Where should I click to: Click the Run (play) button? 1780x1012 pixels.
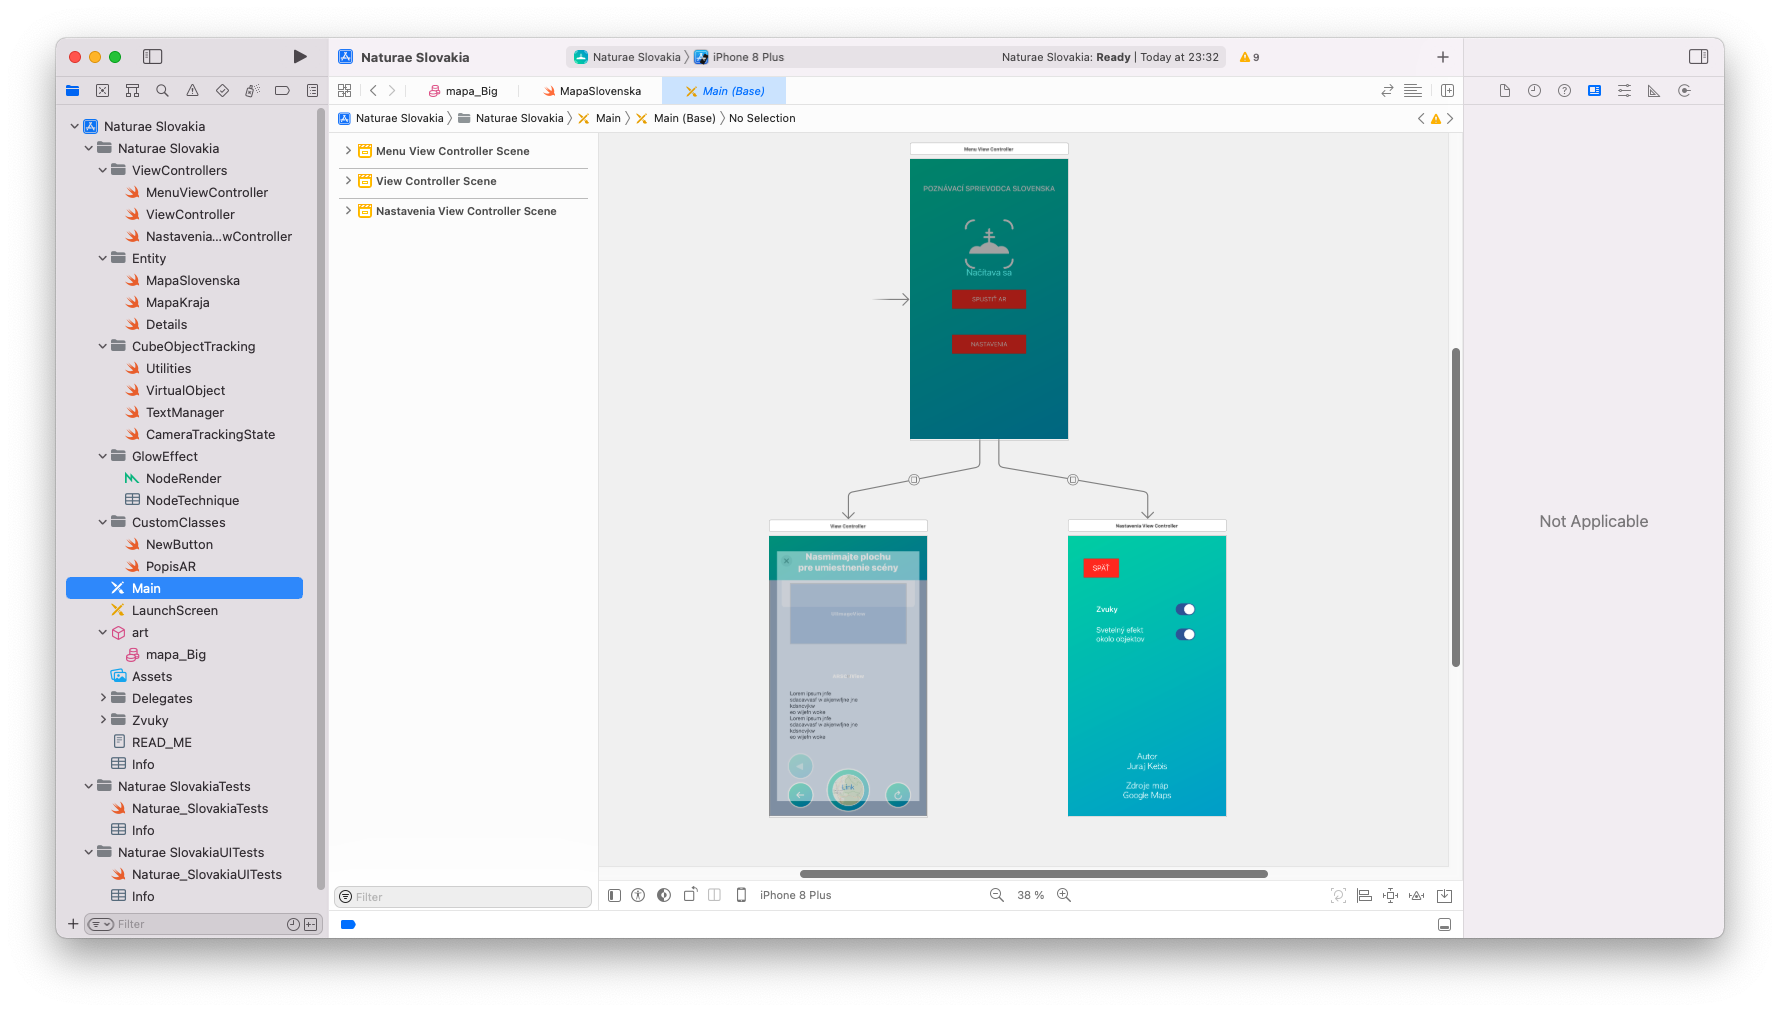pyautogui.click(x=300, y=57)
